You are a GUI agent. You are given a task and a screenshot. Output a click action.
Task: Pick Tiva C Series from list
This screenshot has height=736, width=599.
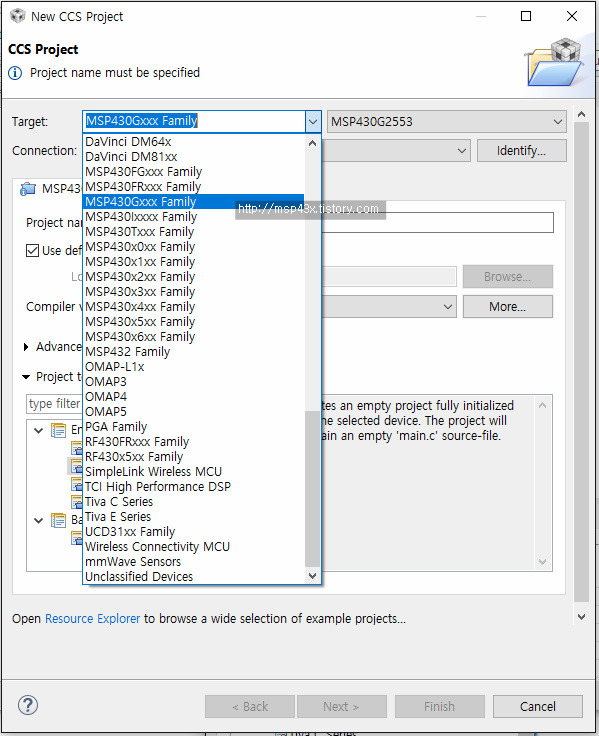[x=193, y=502]
